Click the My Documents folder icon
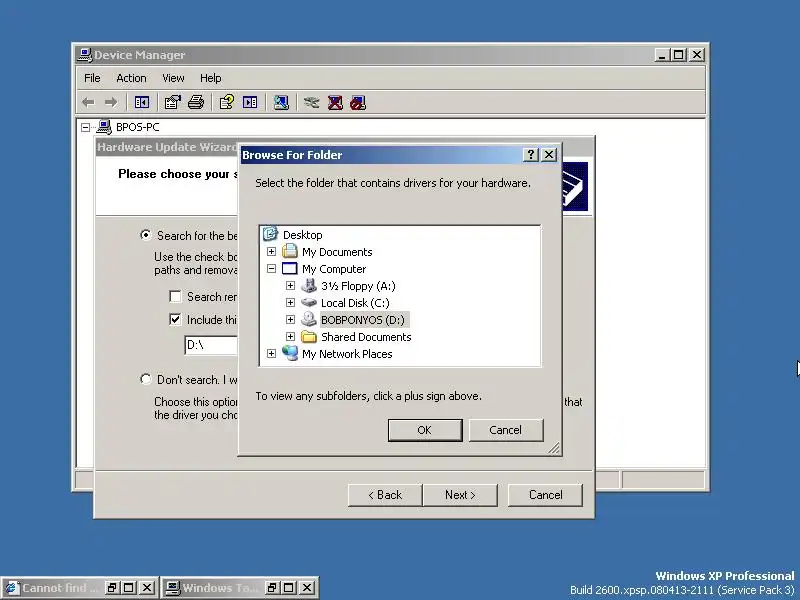Image resolution: width=800 pixels, height=600 pixels. point(290,251)
